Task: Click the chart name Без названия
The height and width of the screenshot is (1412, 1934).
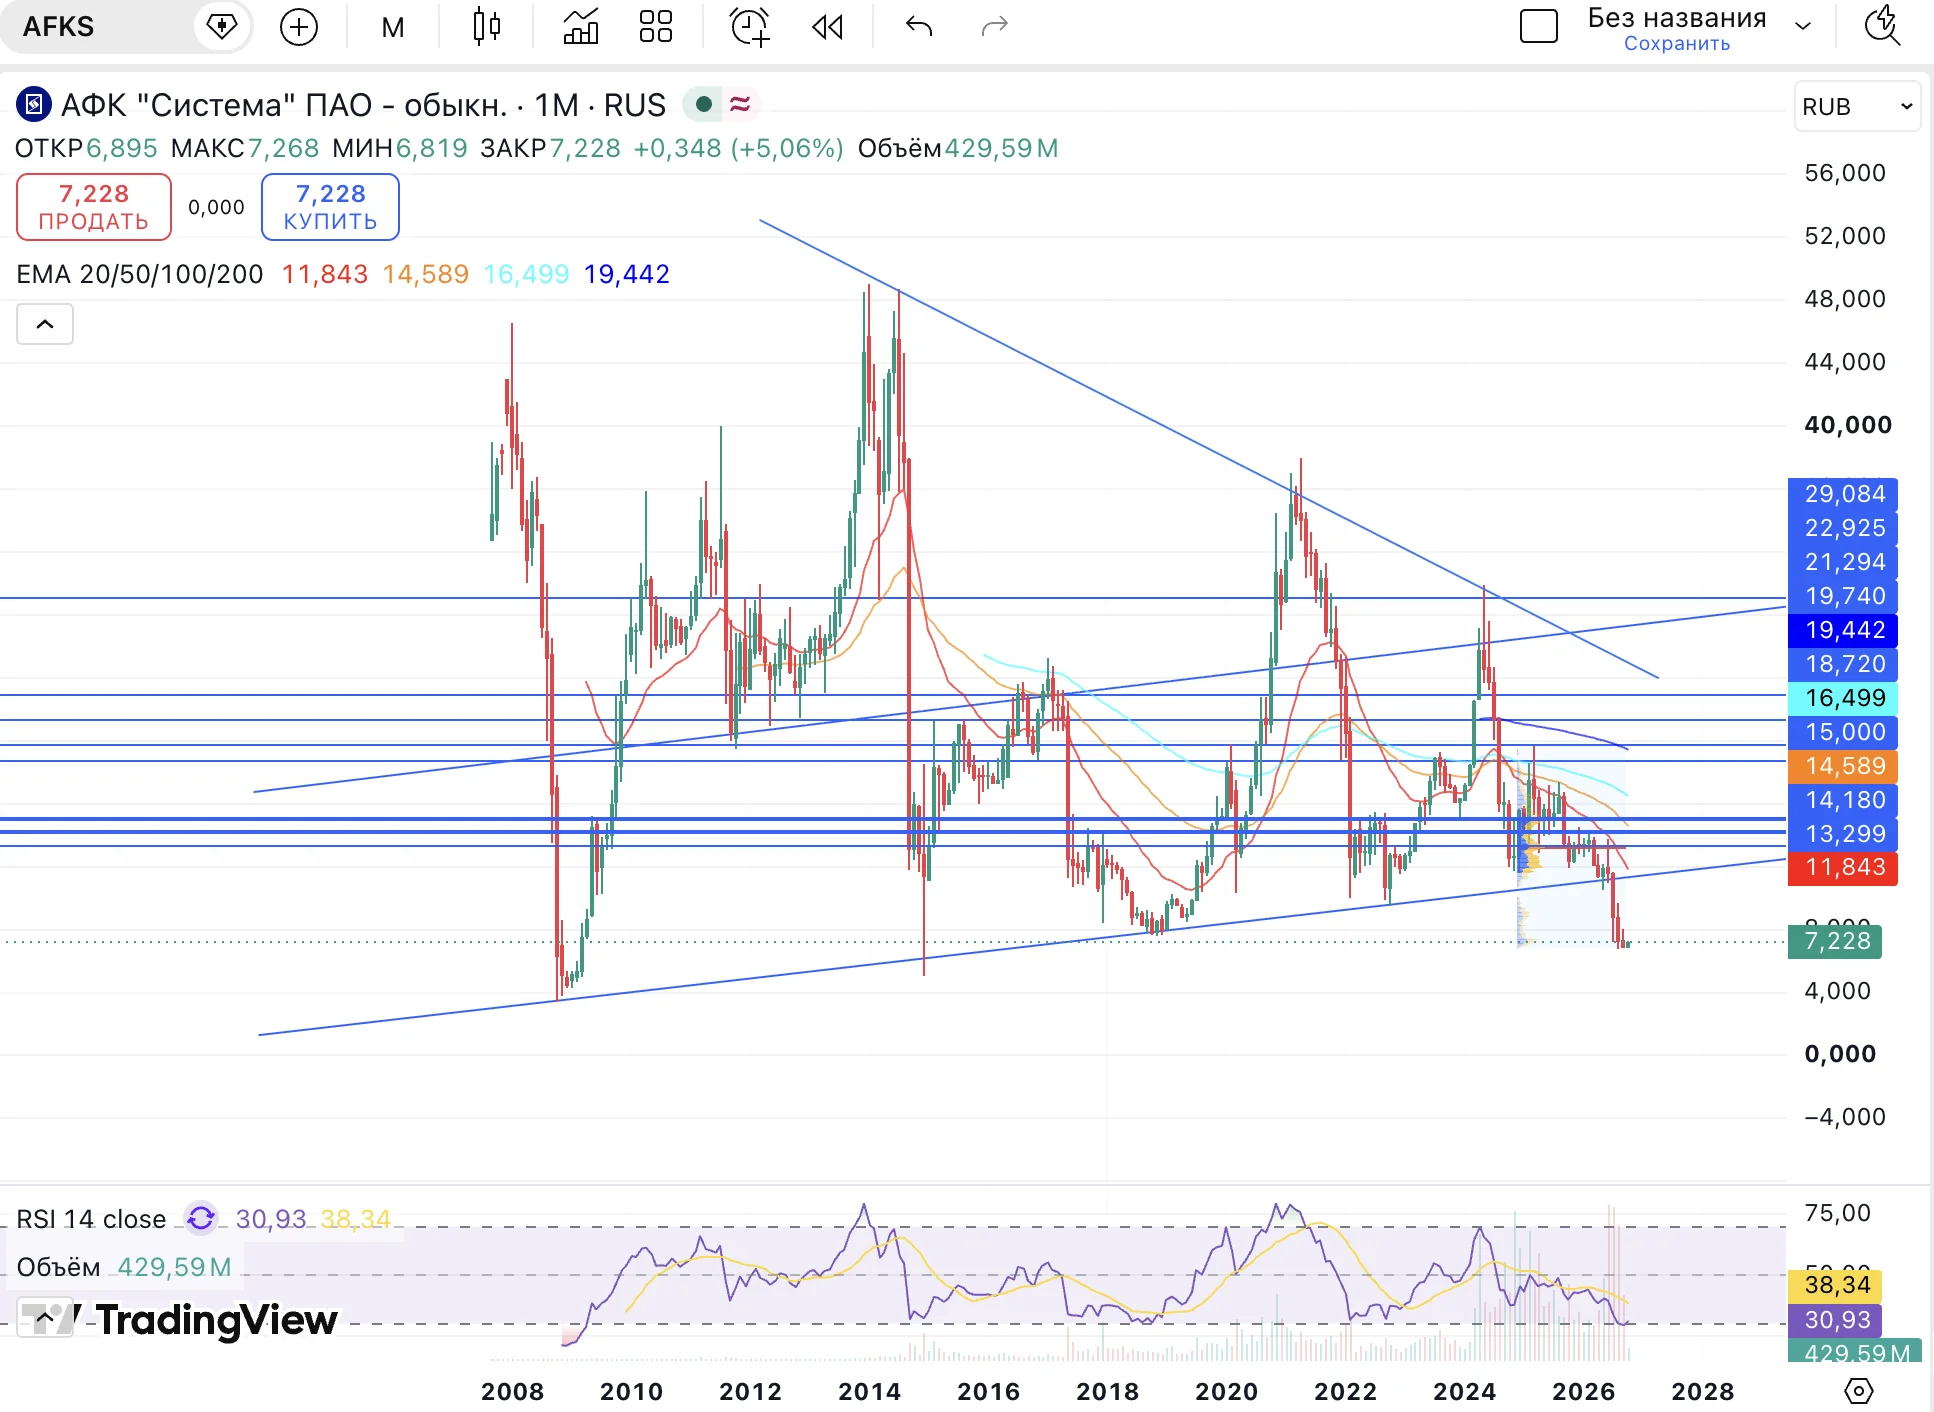Action: 1677,18
